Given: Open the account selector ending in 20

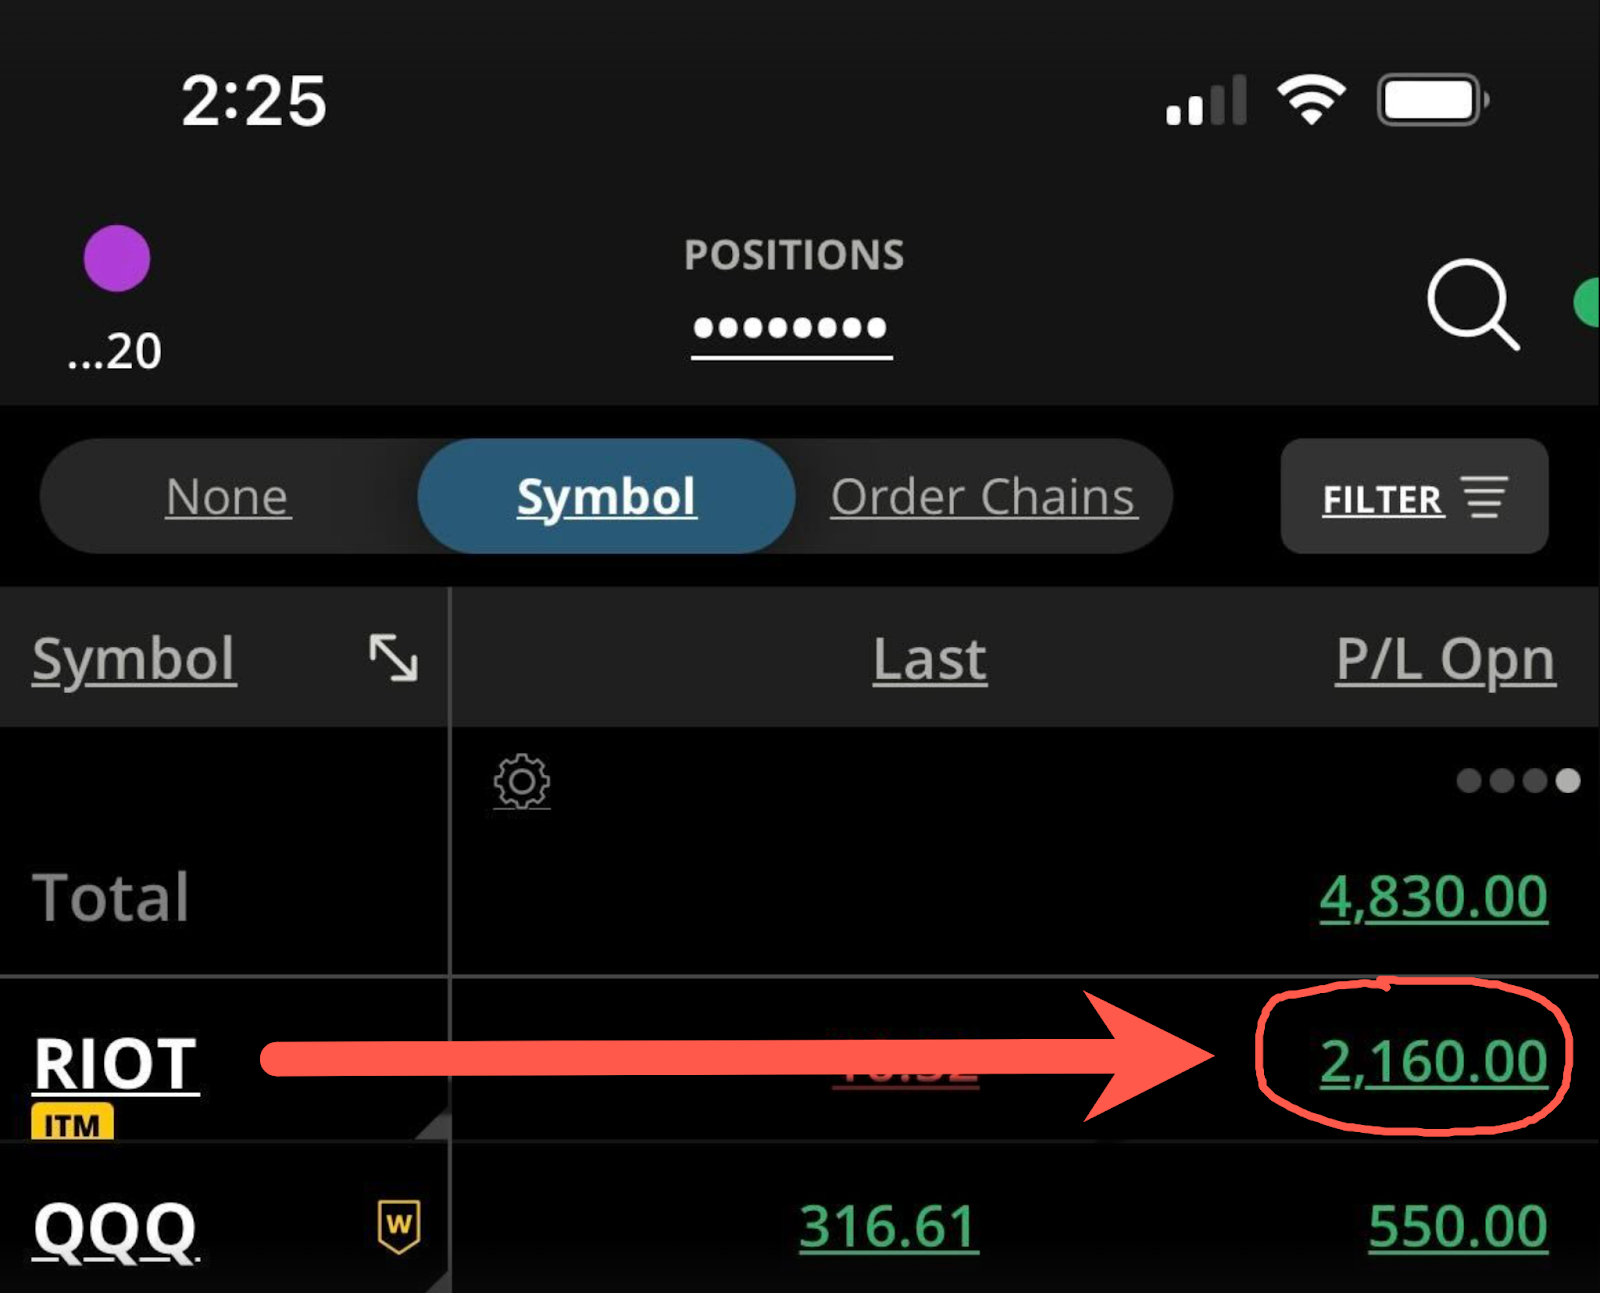Looking at the screenshot, I should pyautogui.click(x=115, y=351).
